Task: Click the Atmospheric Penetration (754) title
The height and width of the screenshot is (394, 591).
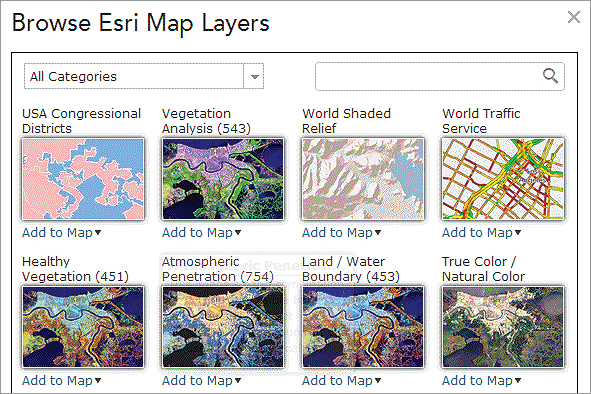Action: [x=218, y=269]
